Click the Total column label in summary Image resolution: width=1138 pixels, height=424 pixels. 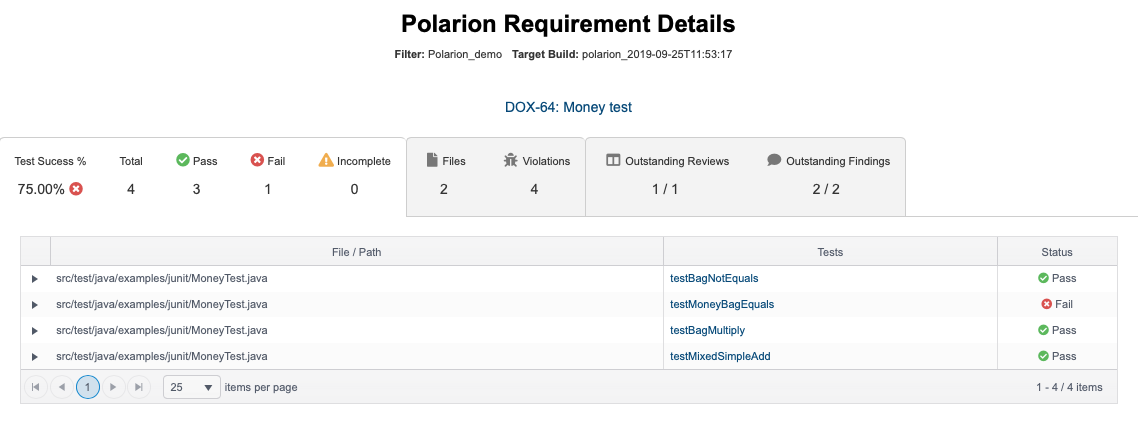pos(131,161)
